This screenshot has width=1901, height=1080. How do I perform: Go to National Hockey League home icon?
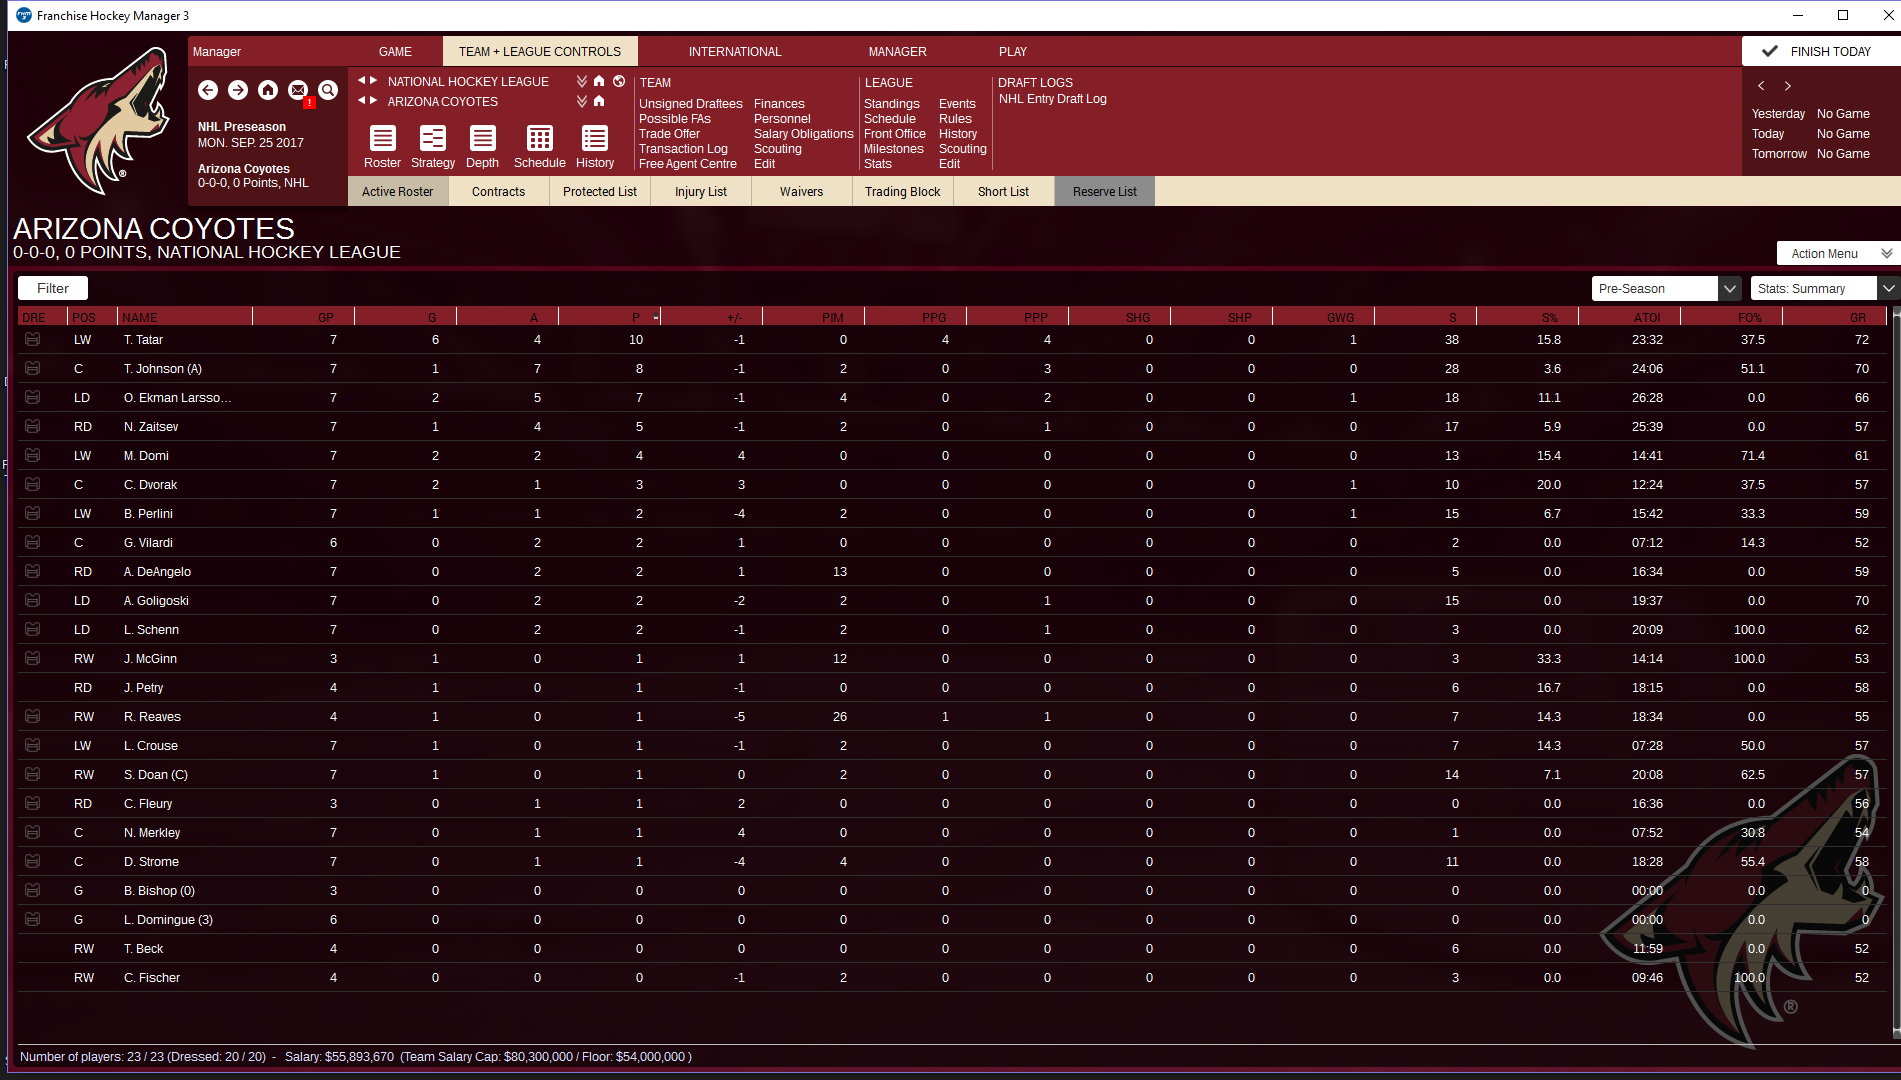pyautogui.click(x=599, y=81)
